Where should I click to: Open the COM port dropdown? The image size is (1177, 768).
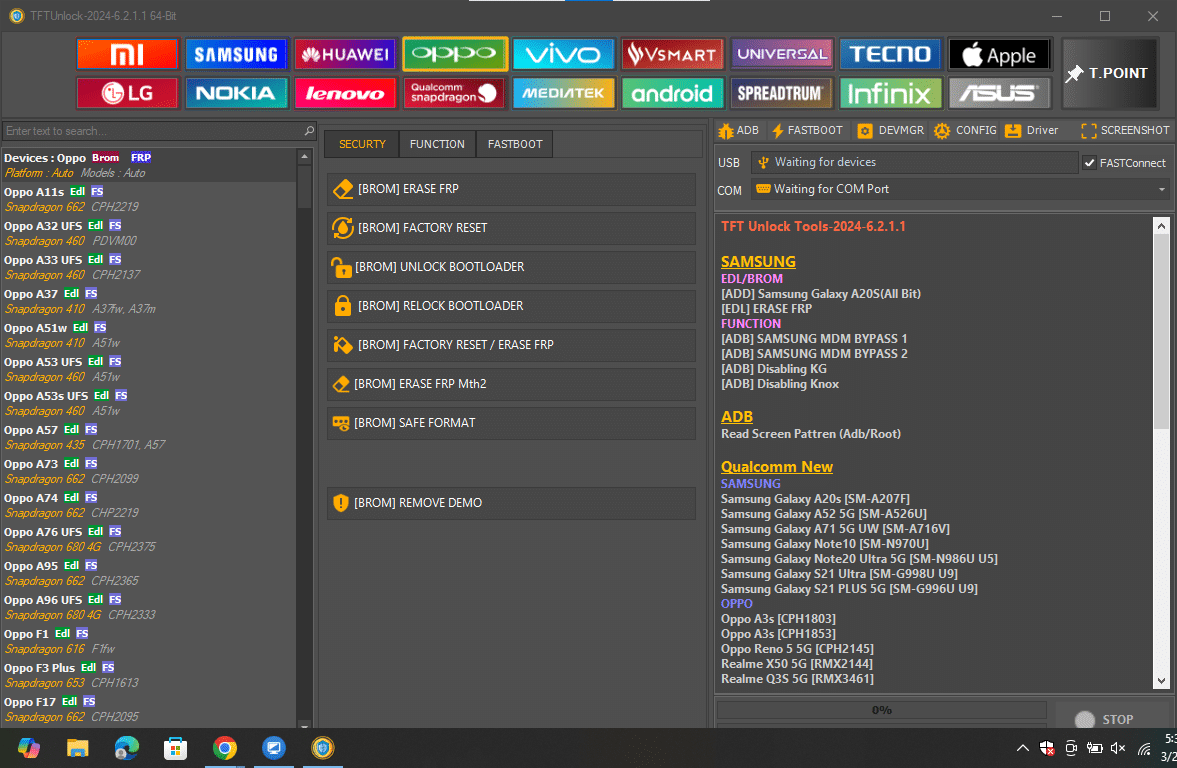click(x=1160, y=189)
